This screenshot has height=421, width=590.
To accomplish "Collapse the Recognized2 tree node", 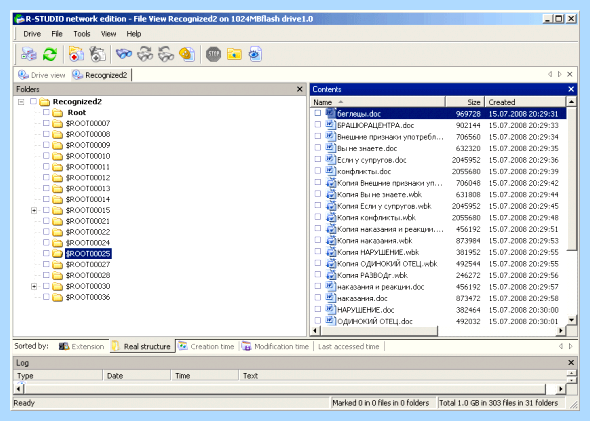I will 21,102.
